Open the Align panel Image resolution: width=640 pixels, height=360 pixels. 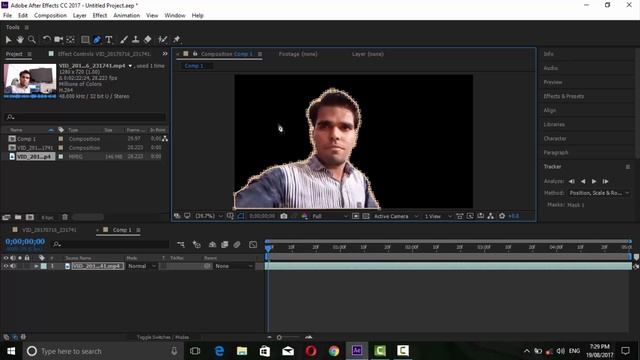(549, 111)
